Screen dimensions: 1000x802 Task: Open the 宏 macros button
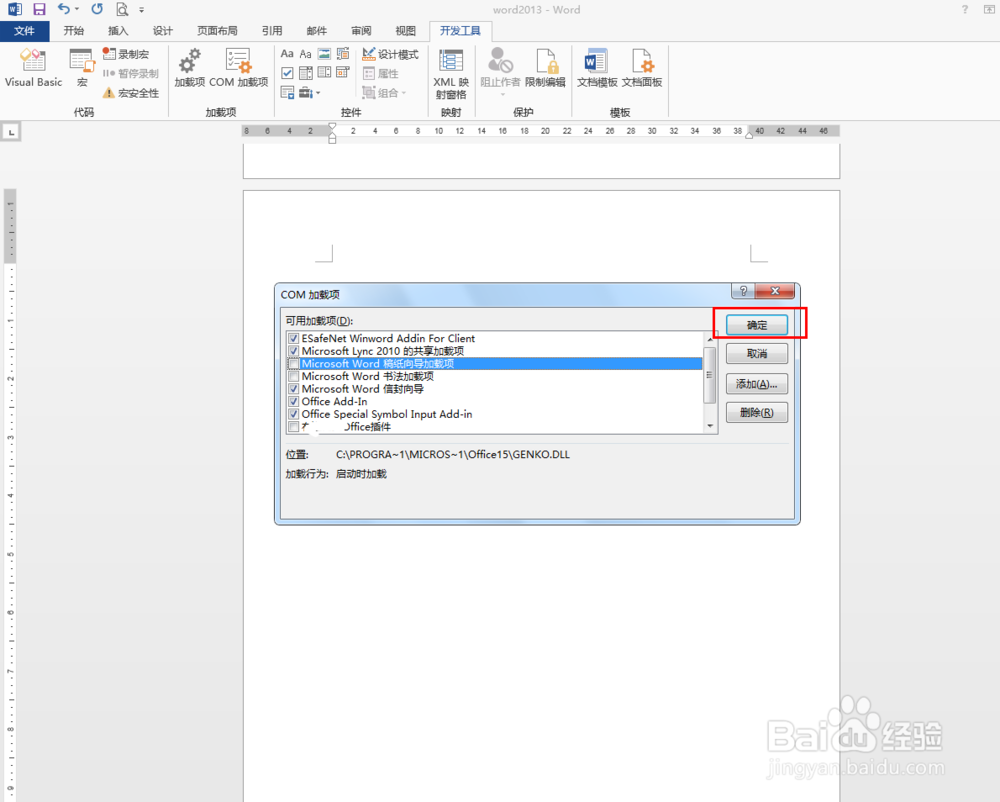(x=82, y=68)
